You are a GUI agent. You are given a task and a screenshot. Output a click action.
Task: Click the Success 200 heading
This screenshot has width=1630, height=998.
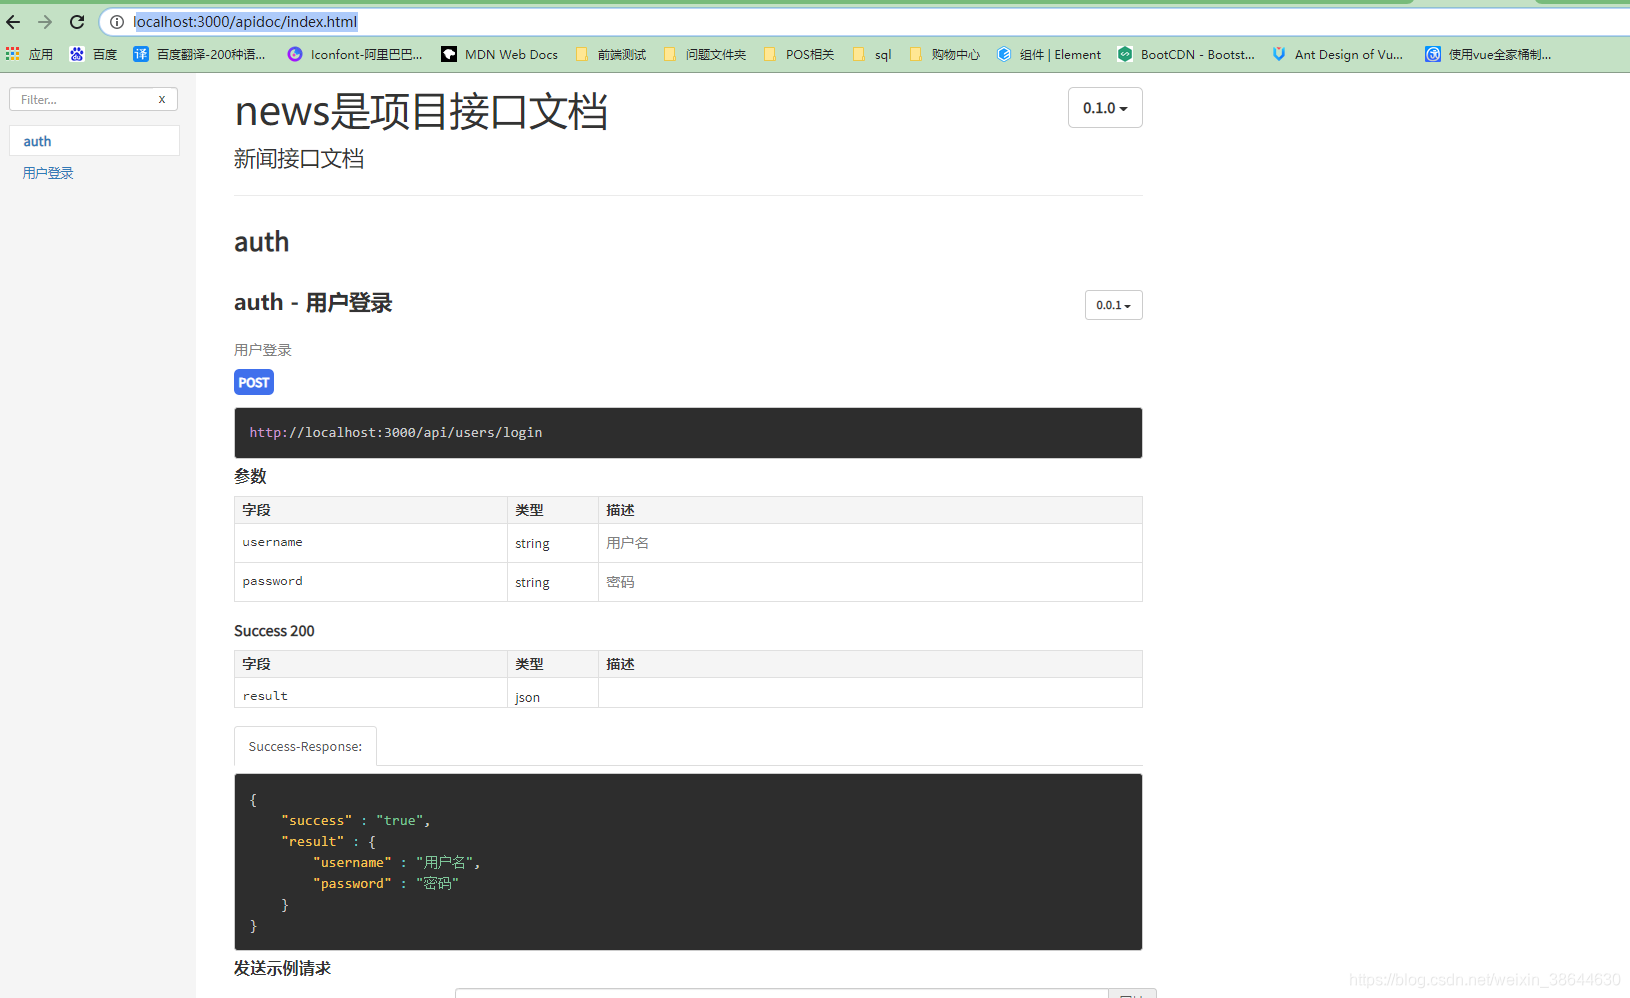tap(274, 631)
